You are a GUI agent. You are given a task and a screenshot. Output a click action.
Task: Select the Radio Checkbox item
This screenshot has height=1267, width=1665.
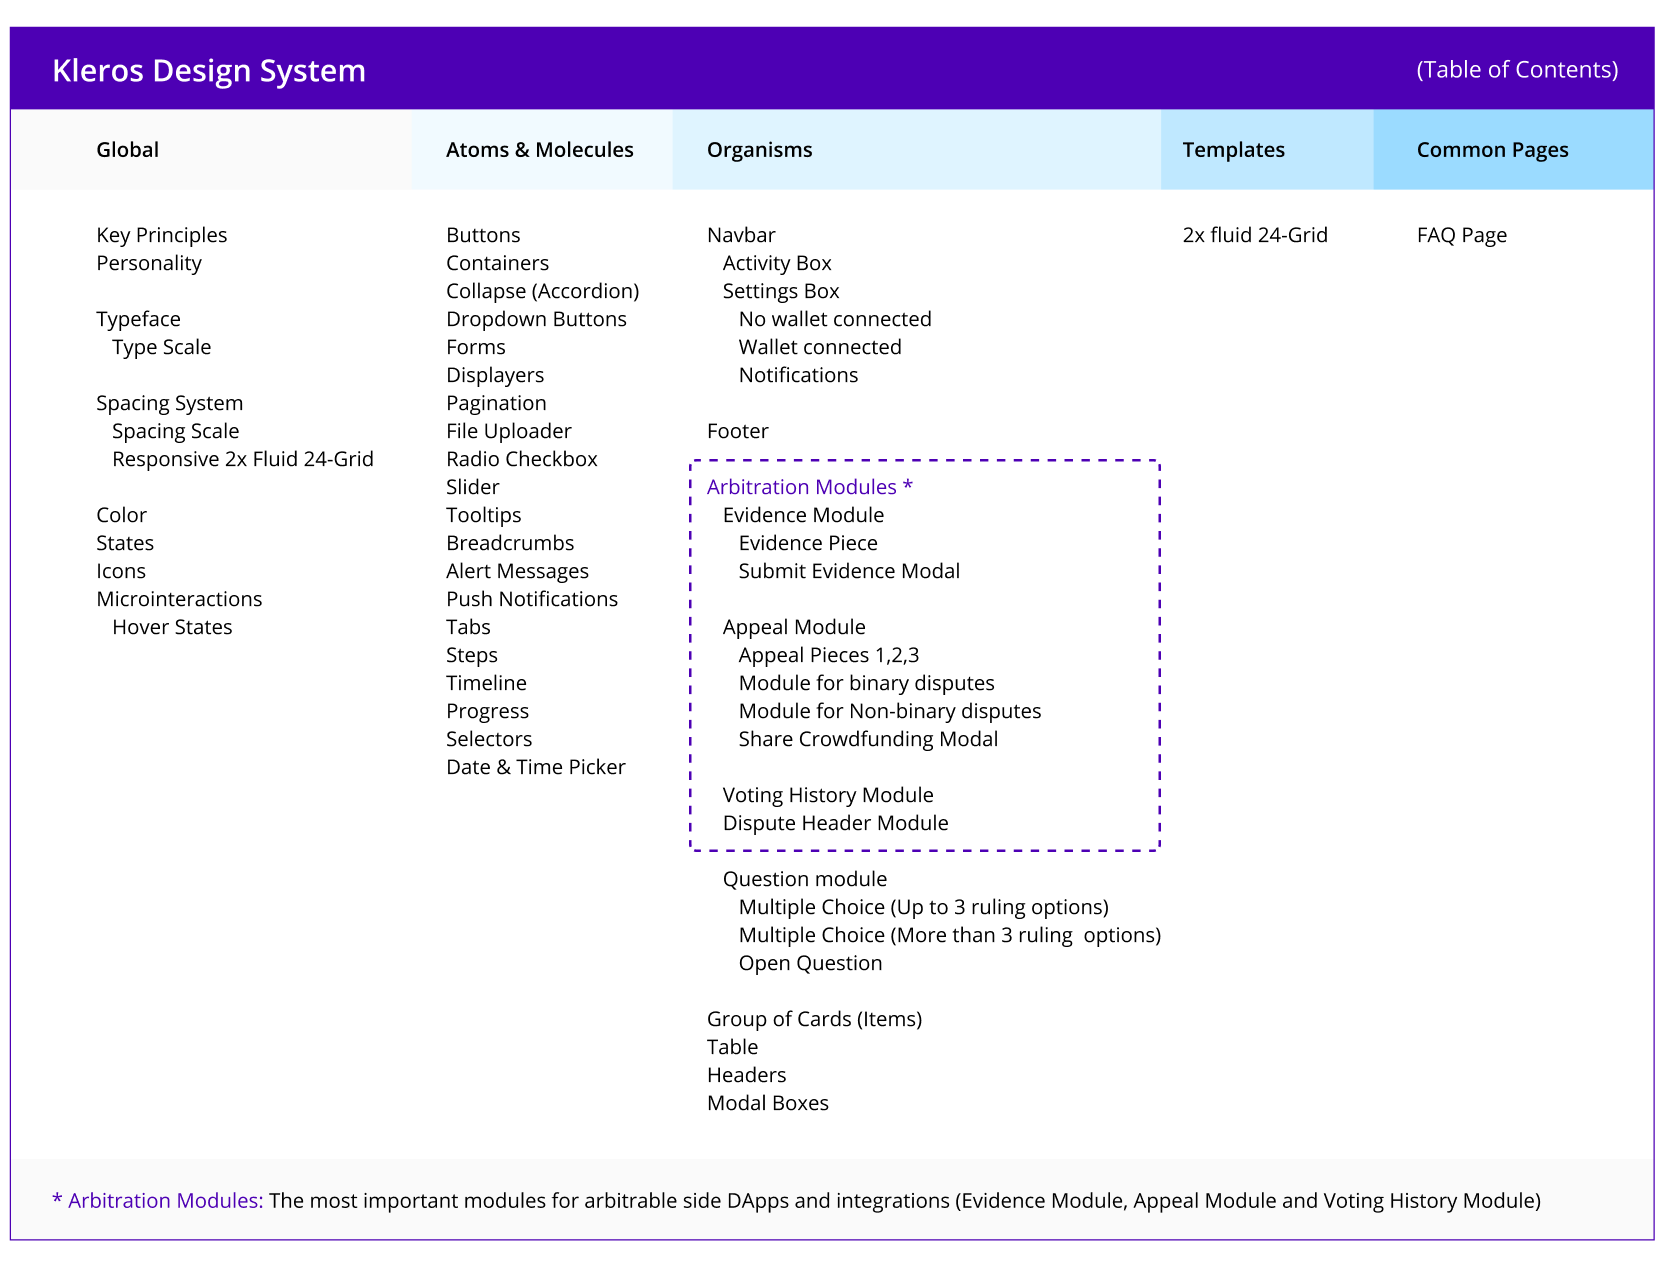pos(522,459)
